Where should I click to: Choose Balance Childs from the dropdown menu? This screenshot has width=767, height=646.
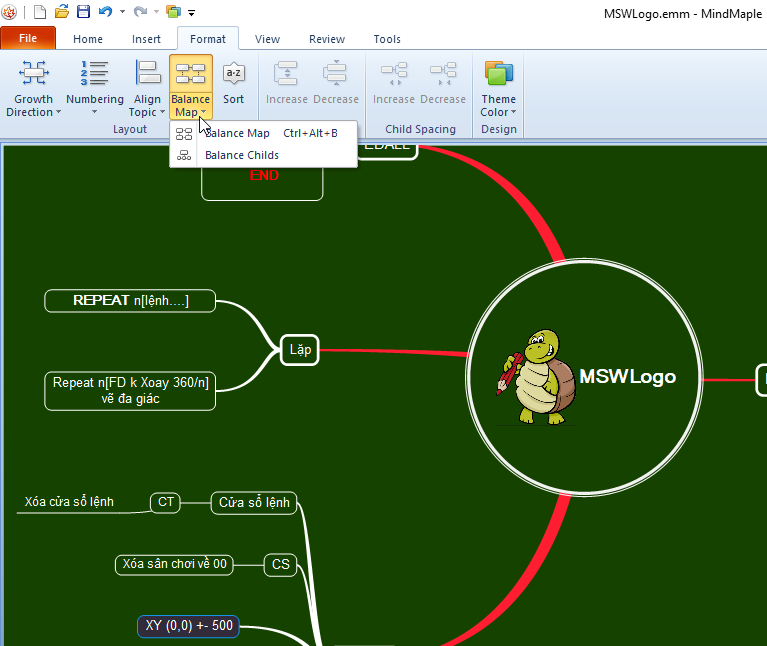(263, 155)
